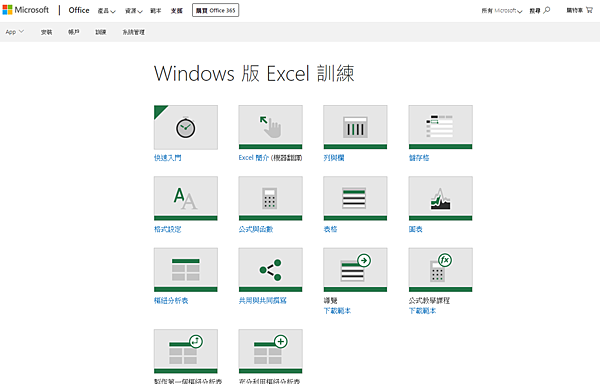Click 下載範本 under 公式教學課程 tile

pyautogui.click(x=422, y=311)
